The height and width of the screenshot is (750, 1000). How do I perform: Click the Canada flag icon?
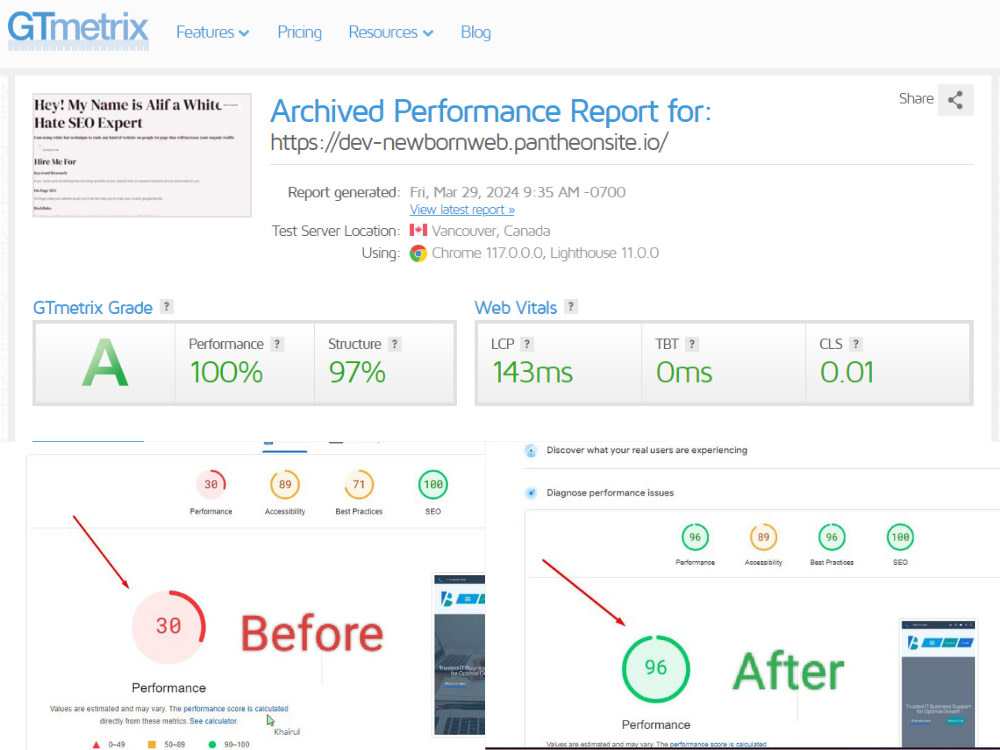pos(418,230)
